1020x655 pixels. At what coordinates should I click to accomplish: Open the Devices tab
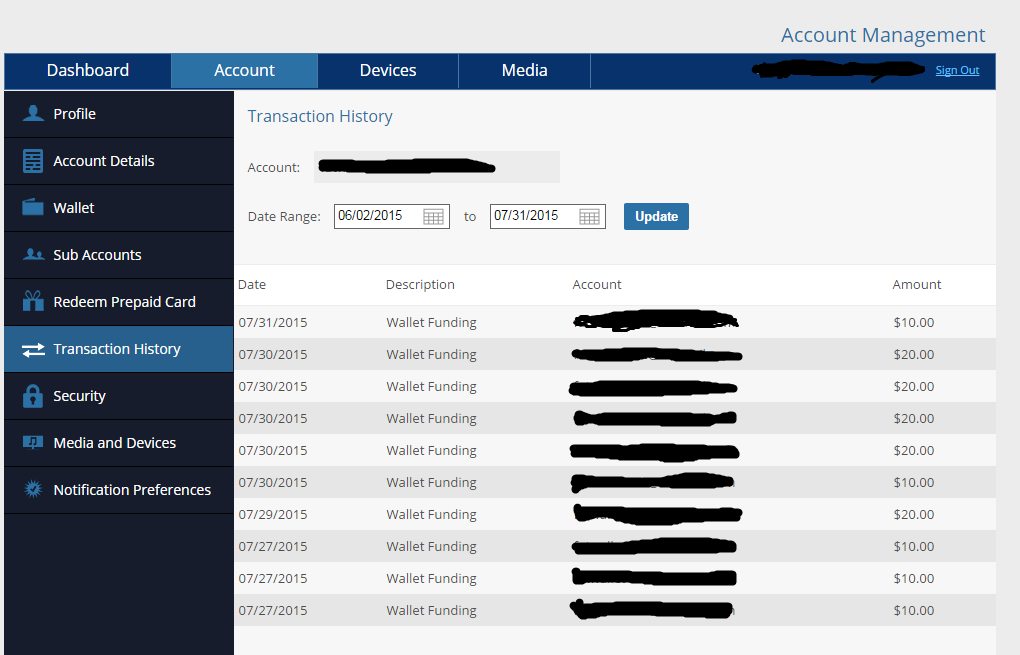tap(388, 70)
